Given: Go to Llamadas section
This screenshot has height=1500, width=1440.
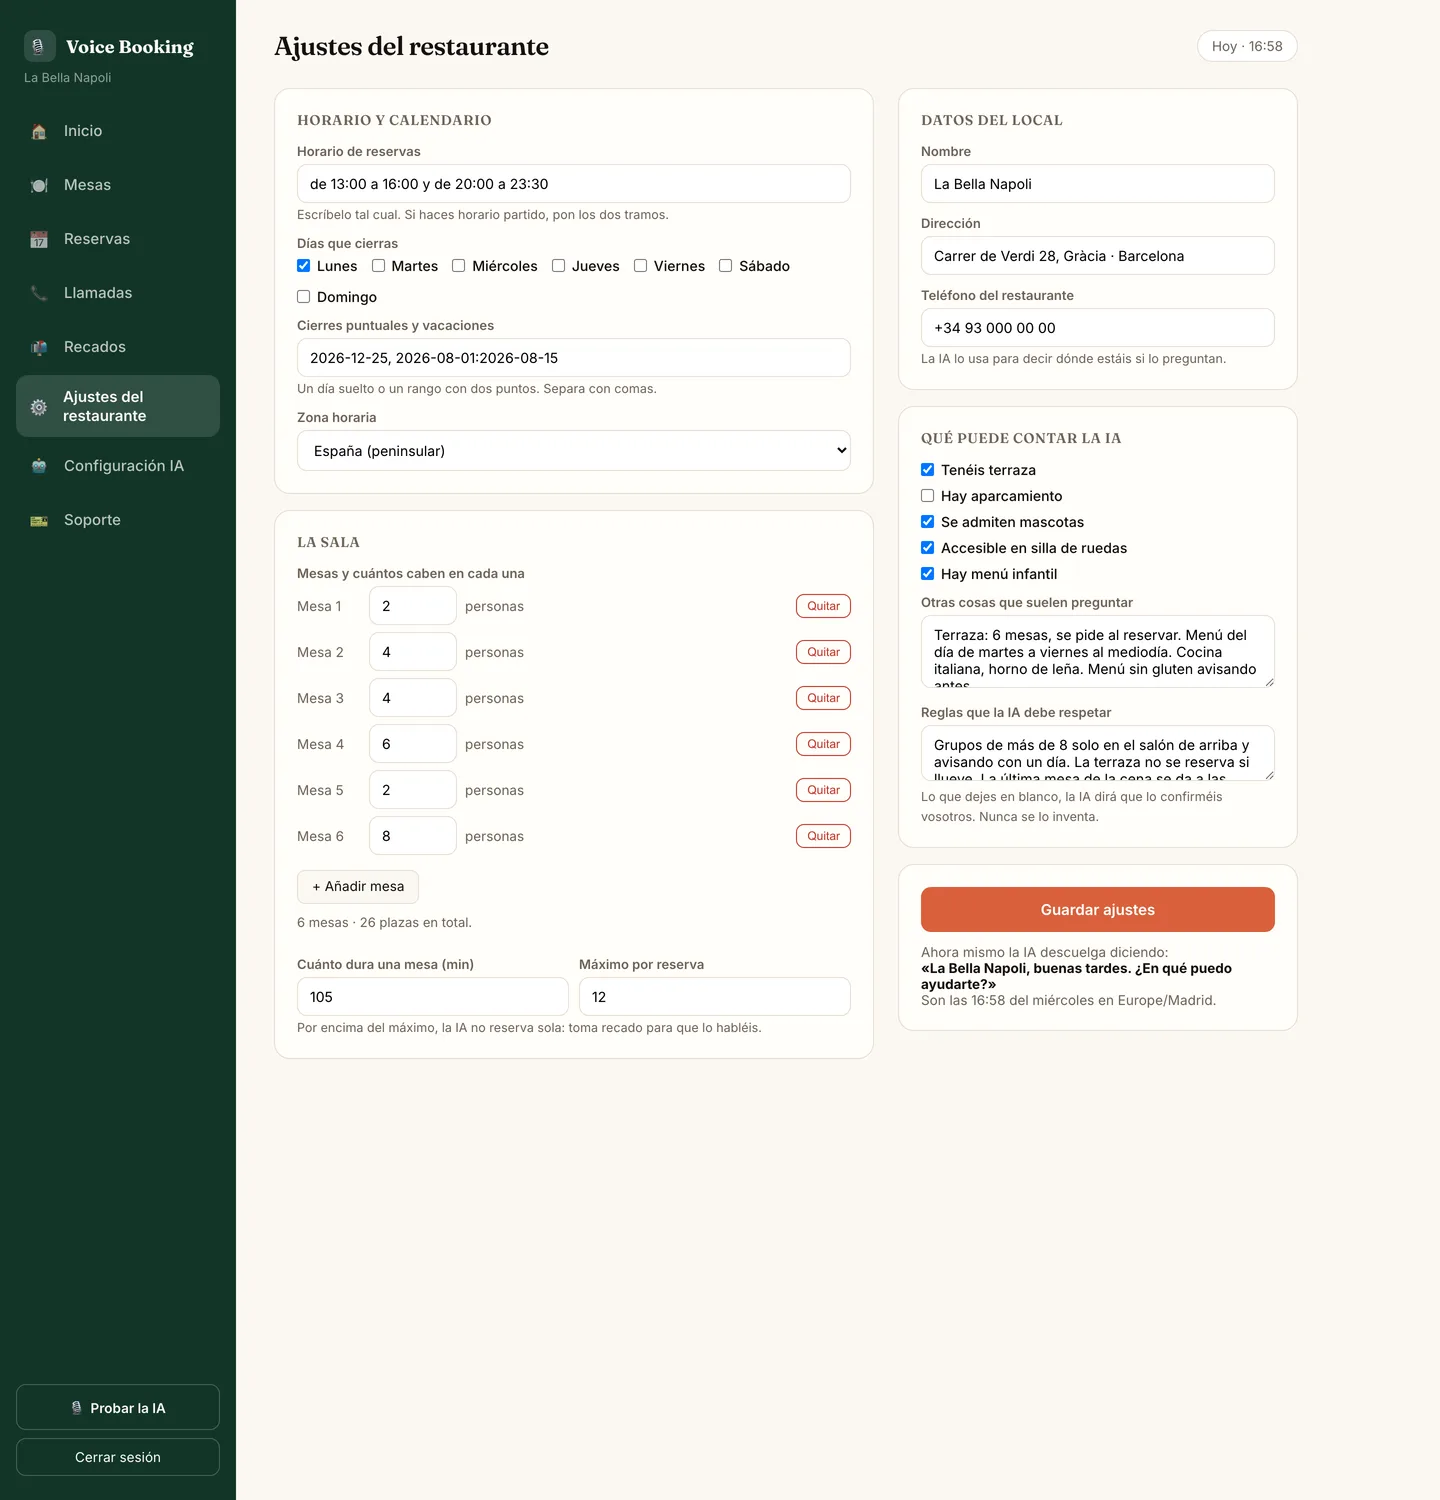Looking at the screenshot, I should coord(118,293).
